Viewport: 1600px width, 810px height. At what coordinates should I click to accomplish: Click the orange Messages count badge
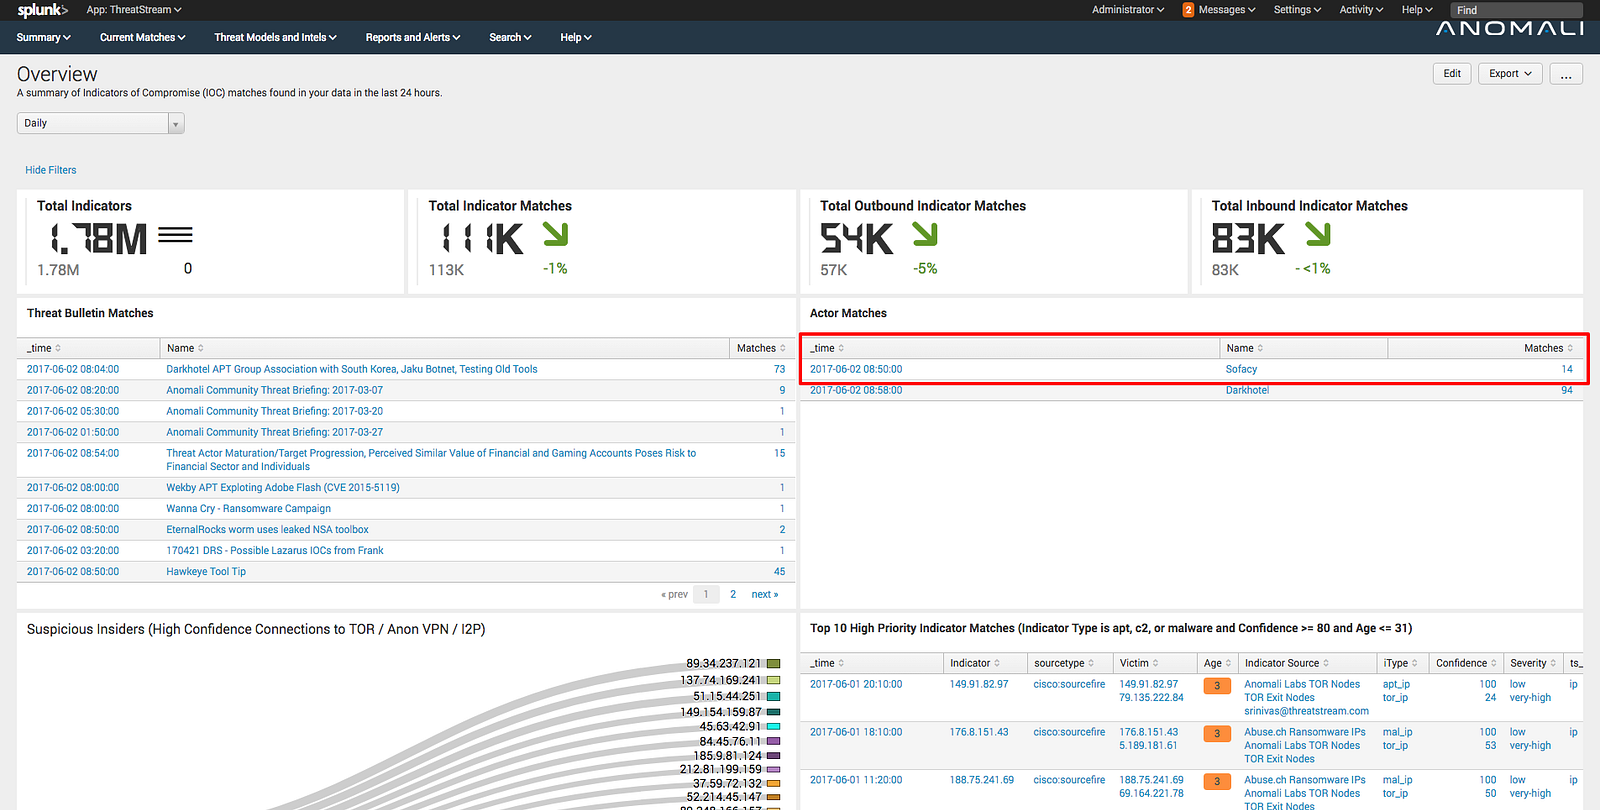(x=1188, y=10)
